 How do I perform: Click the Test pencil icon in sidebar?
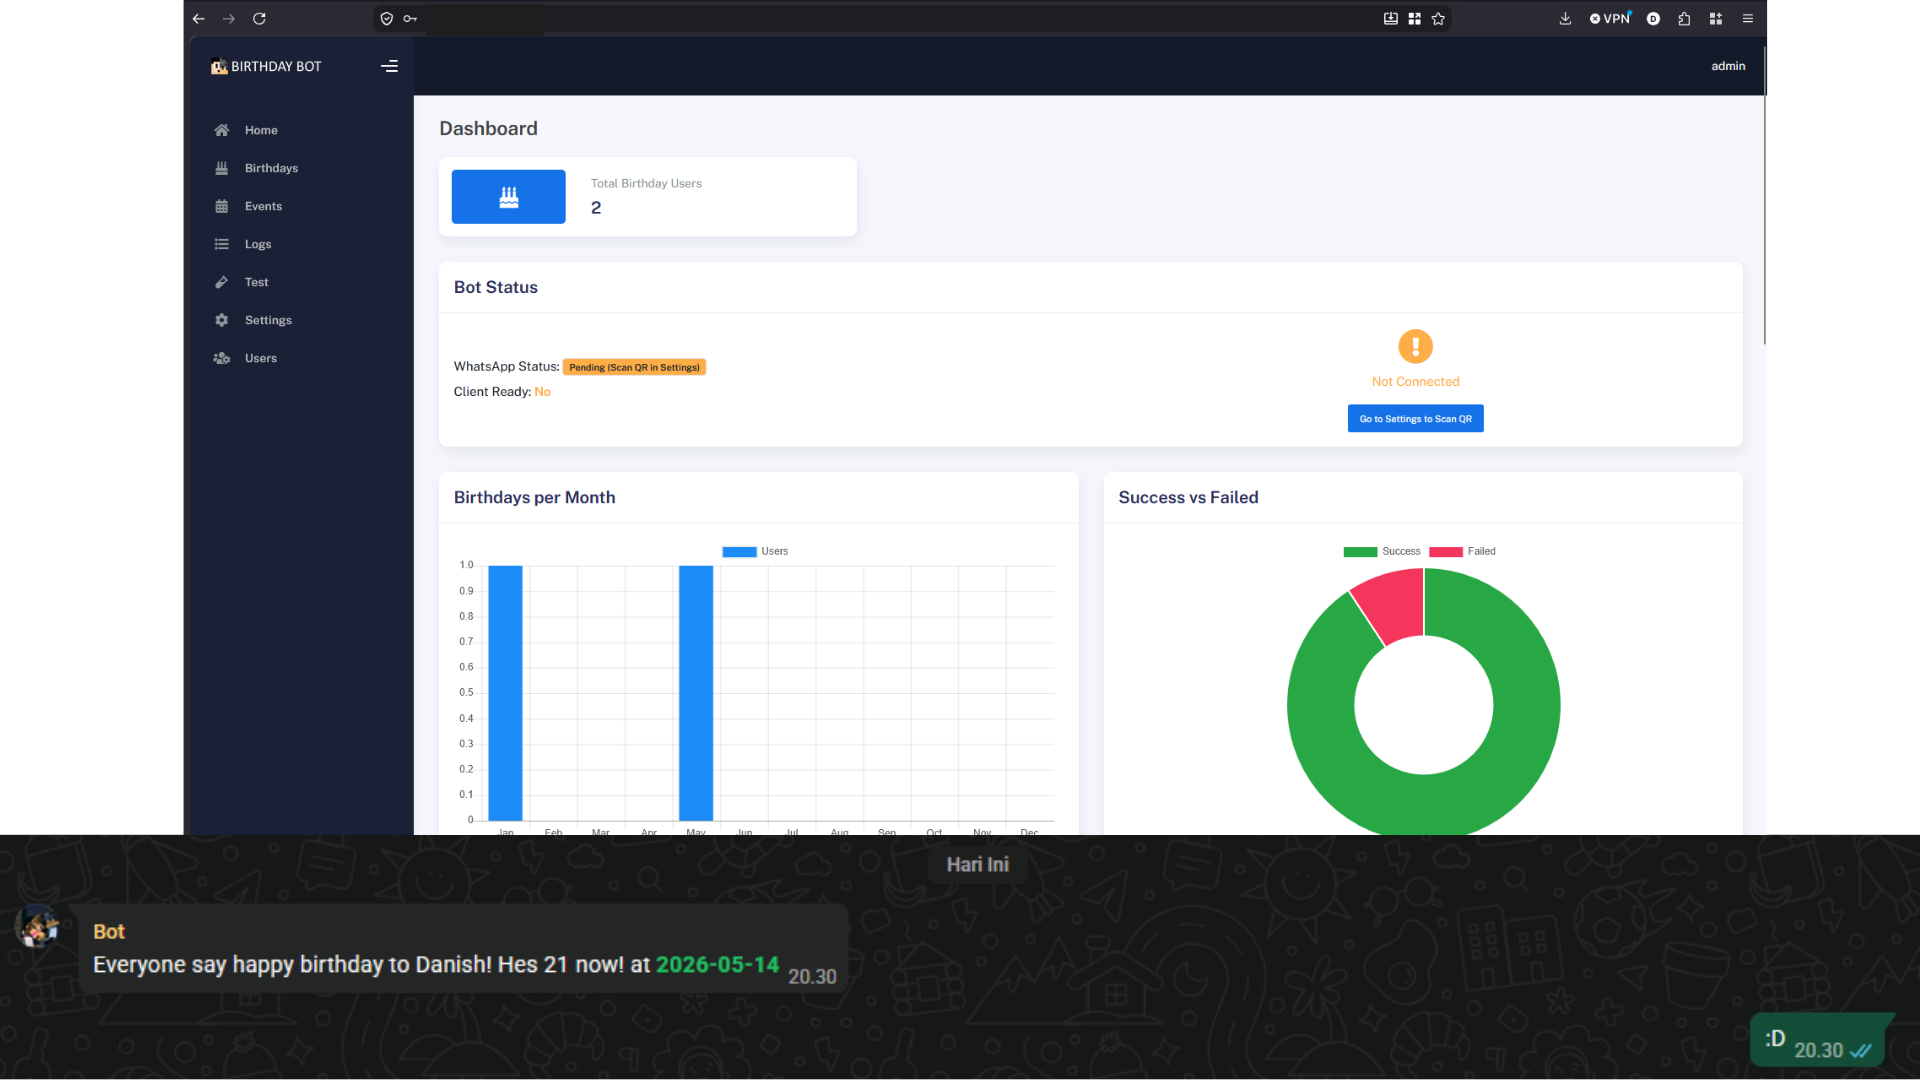pyautogui.click(x=222, y=282)
